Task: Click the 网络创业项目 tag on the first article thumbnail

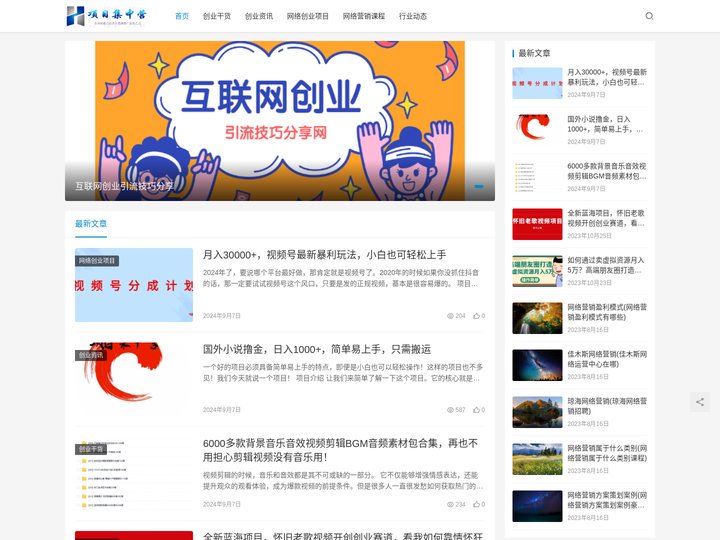Action: 97,261
